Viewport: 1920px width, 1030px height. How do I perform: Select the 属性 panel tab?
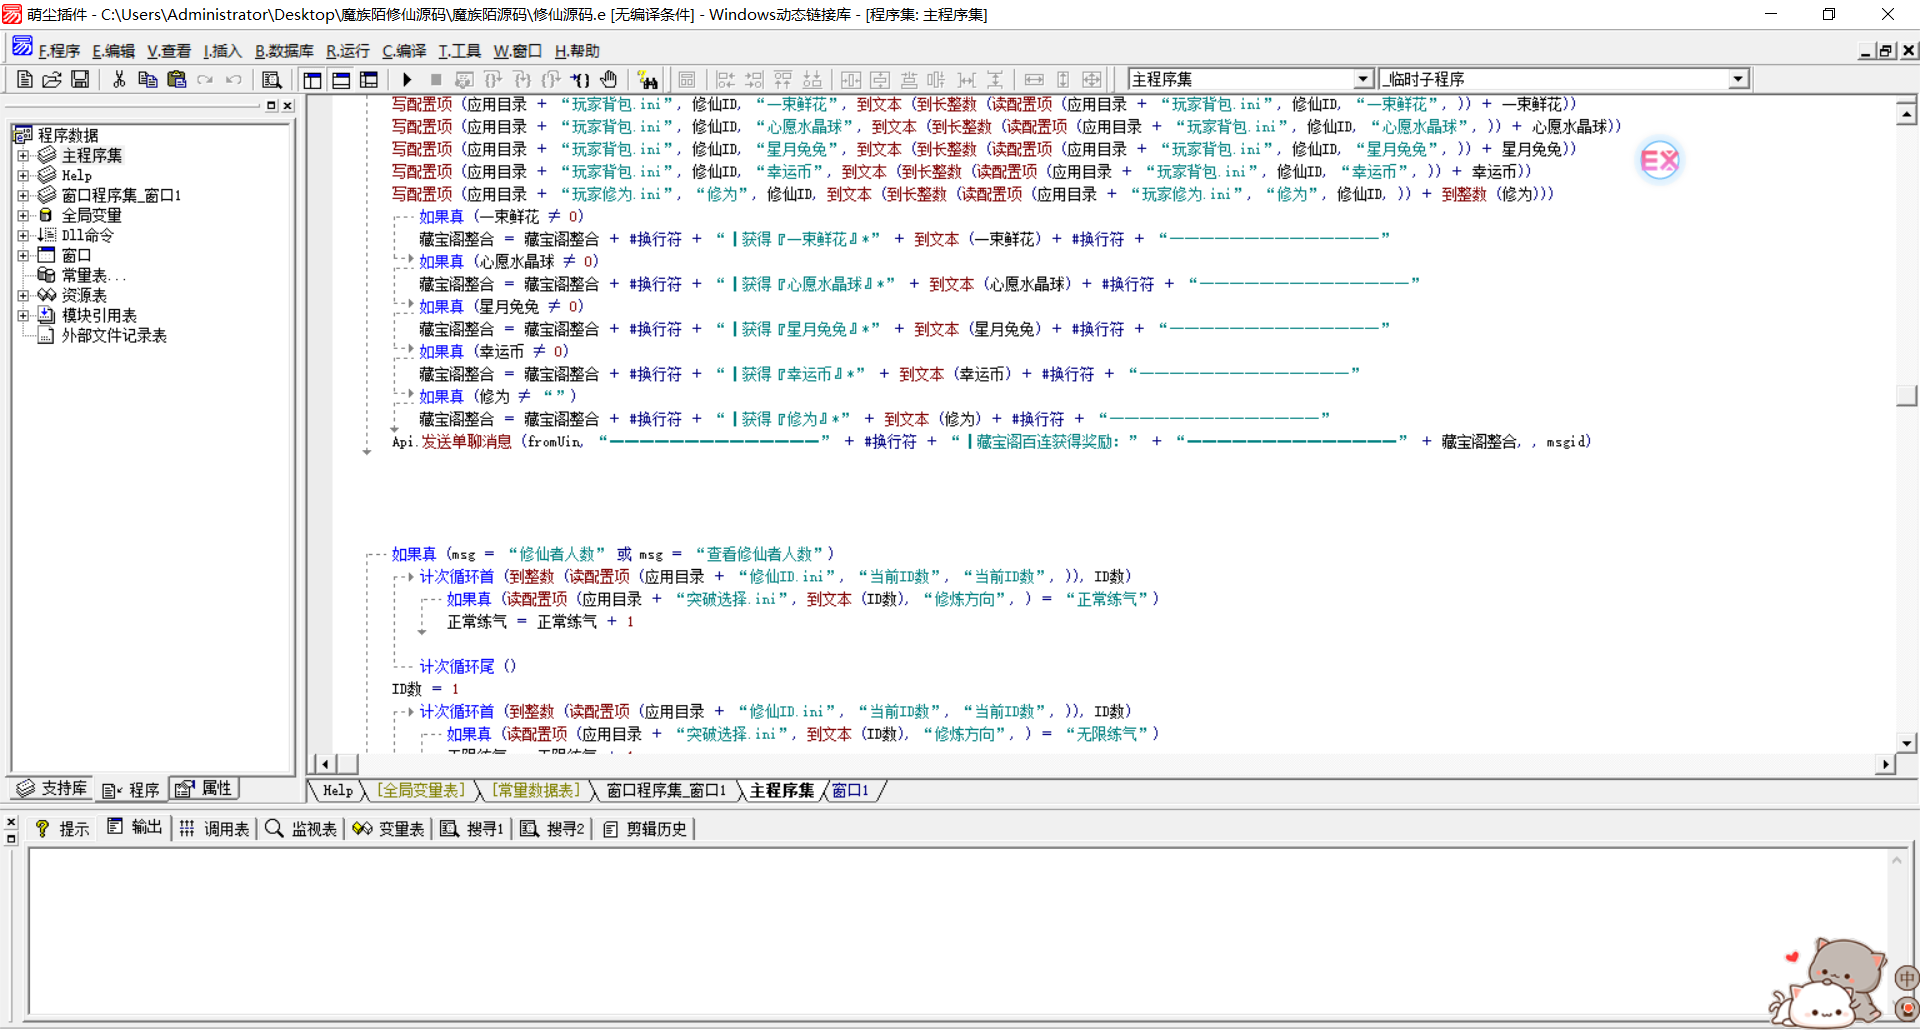[x=205, y=789]
